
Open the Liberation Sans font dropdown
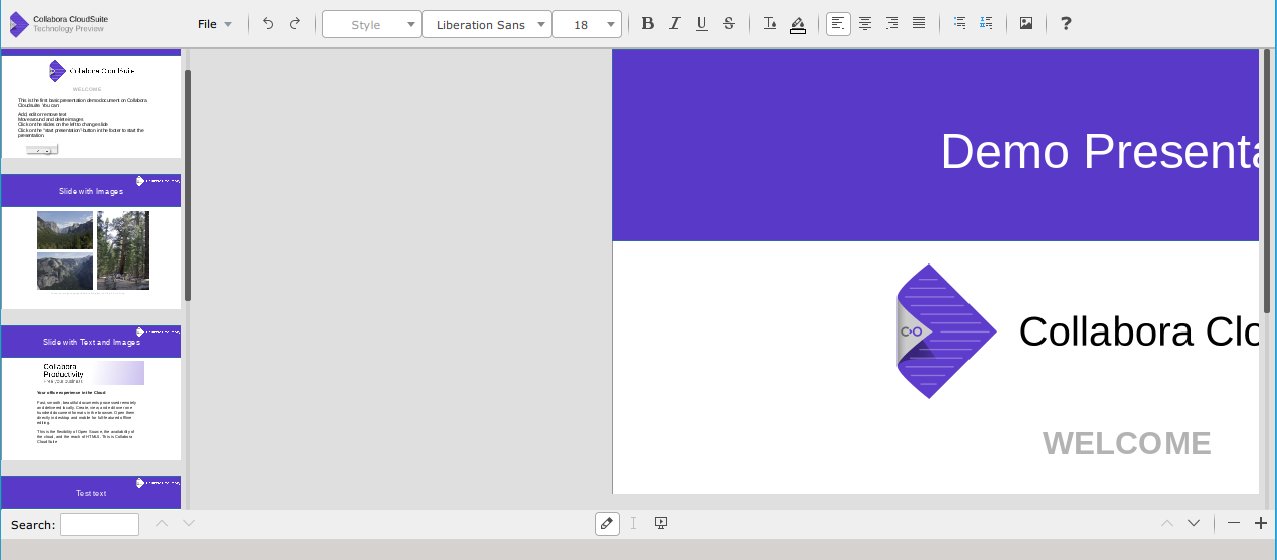click(x=487, y=24)
